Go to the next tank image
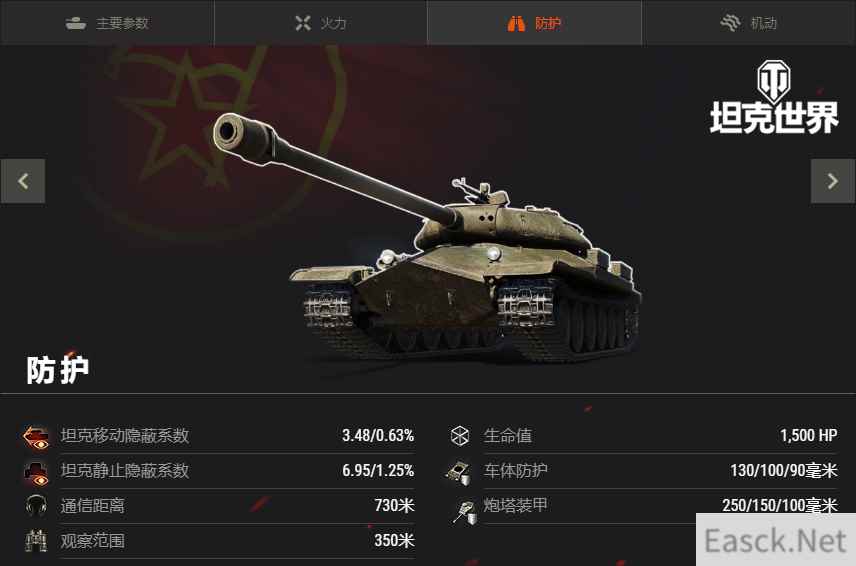Screen dimensions: 856x566 tap(833, 181)
